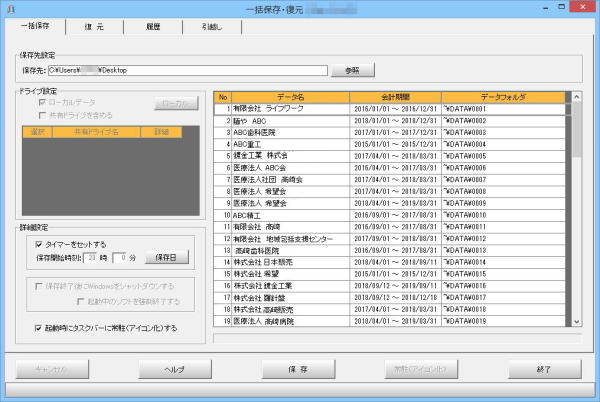Click the データ名 column header
This screenshot has width=600, height=402.
290,97
